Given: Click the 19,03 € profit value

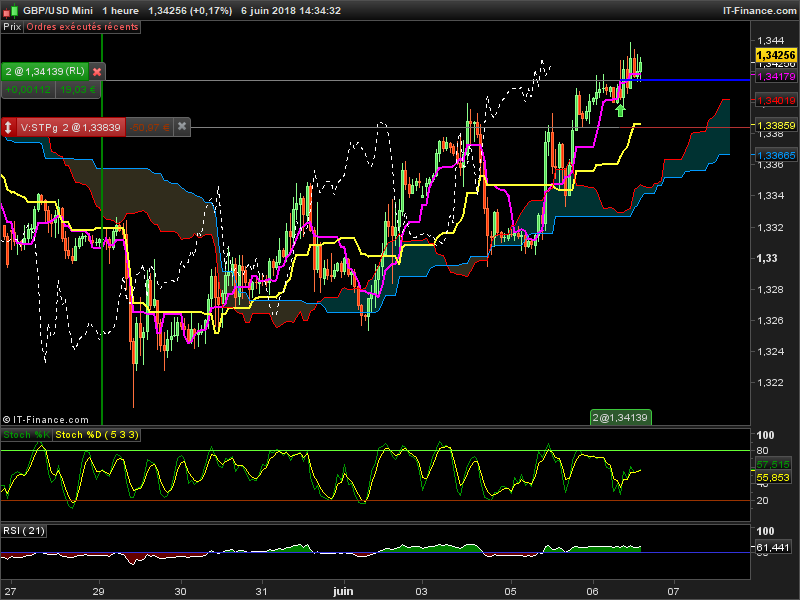Looking at the screenshot, I should point(78,90).
